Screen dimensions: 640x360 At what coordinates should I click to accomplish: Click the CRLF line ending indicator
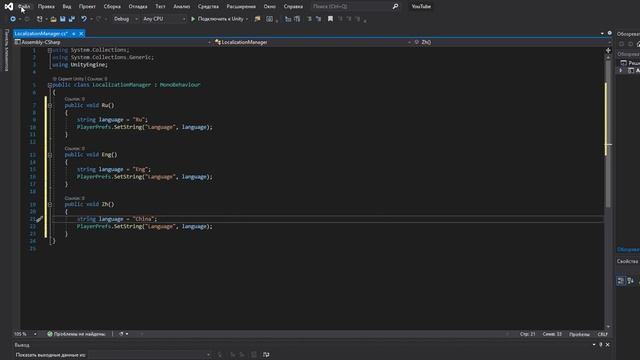coord(602,334)
